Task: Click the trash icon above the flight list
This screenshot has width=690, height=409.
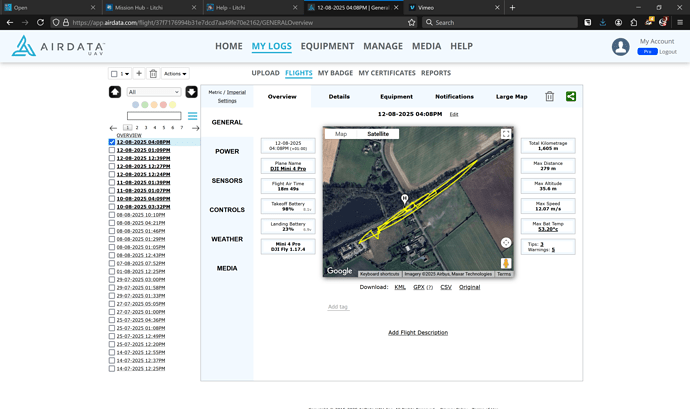Action: tap(153, 74)
